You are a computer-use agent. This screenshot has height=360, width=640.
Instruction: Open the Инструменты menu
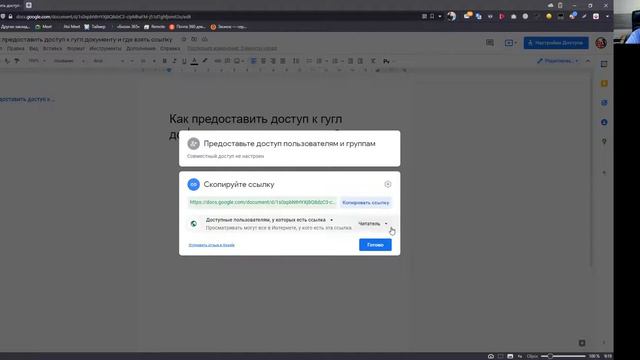point(105,49)
